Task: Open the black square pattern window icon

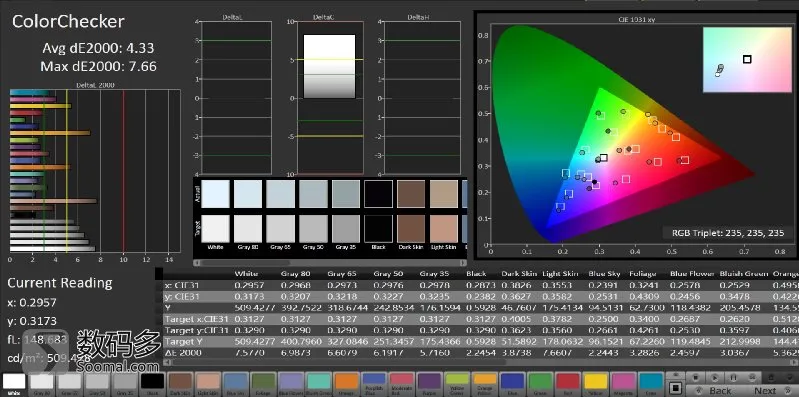Action: (x=675, y=388)
